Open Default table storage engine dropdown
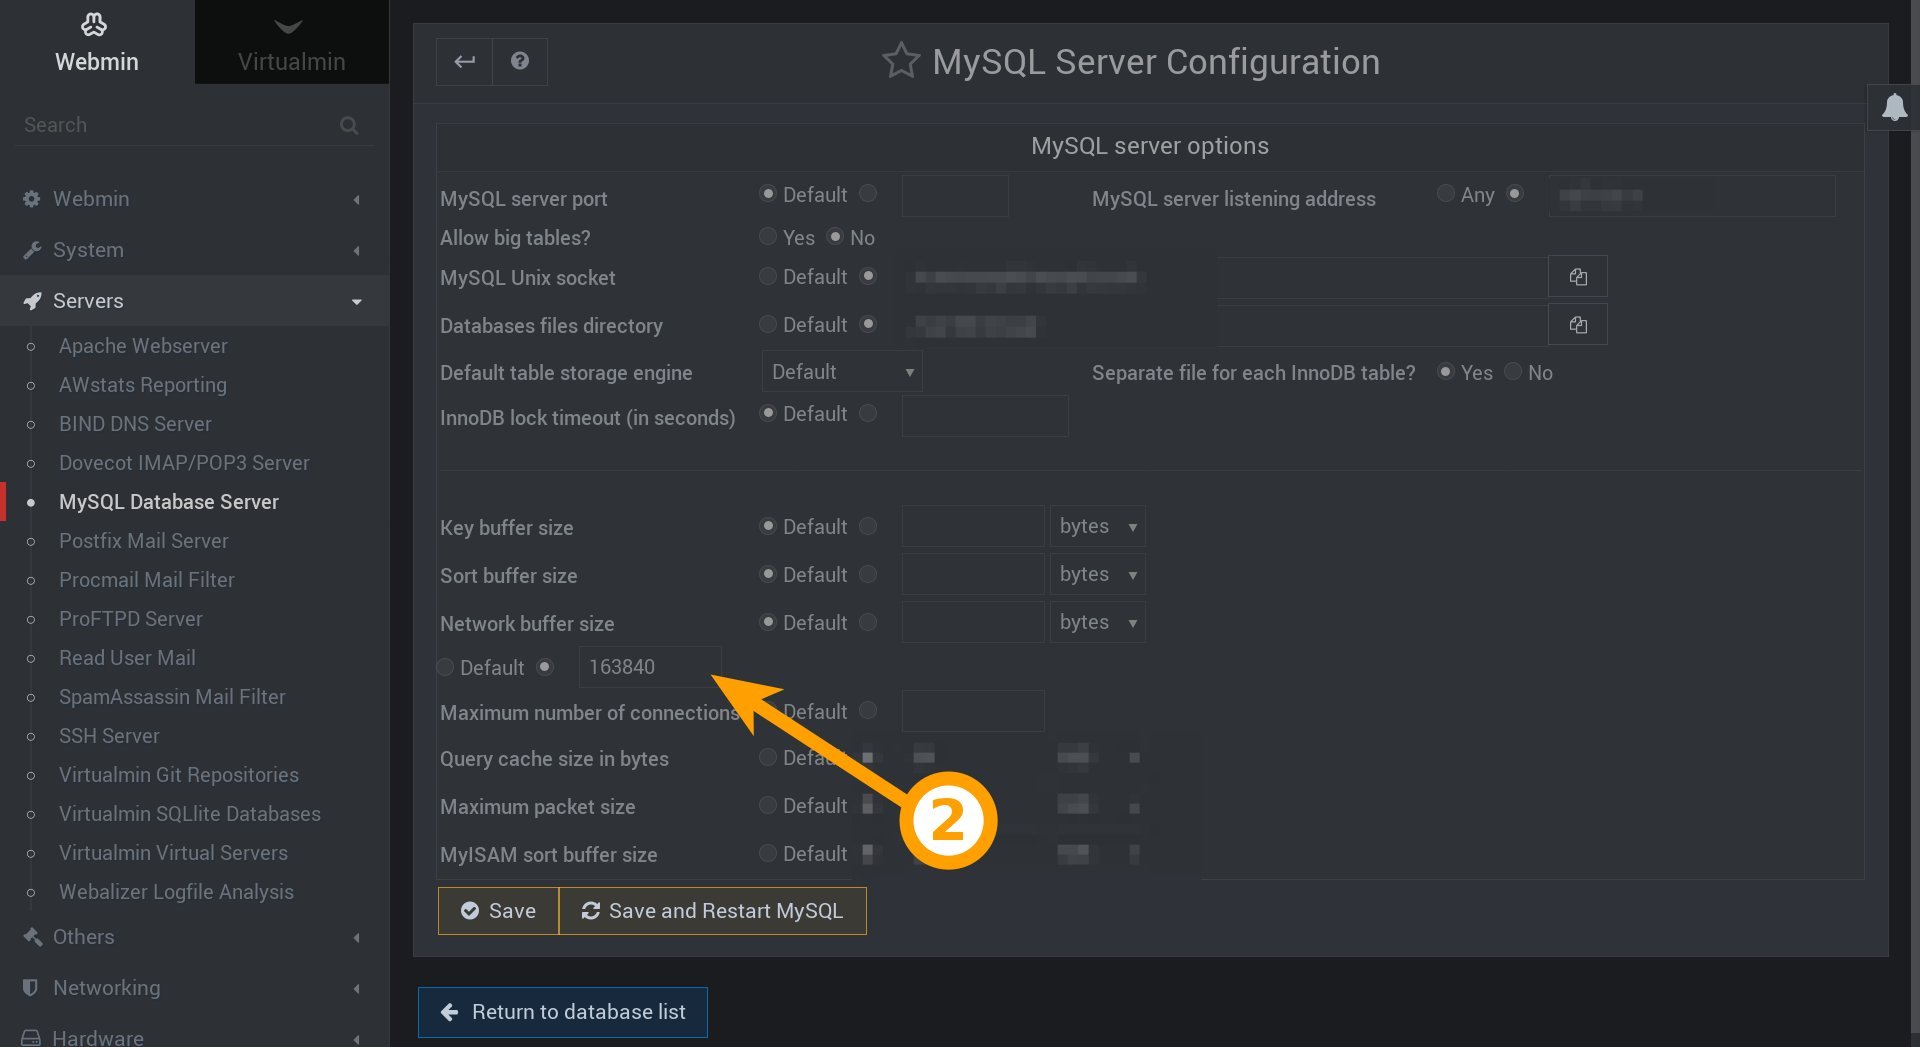 coord(842,372)
